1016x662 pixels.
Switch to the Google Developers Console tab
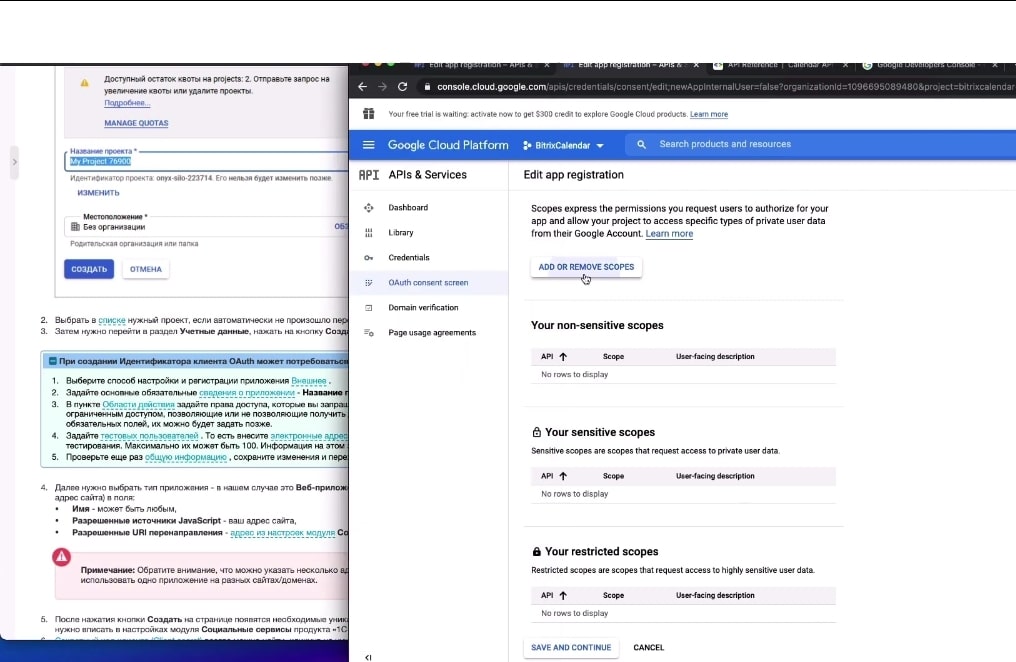(925, 65)
